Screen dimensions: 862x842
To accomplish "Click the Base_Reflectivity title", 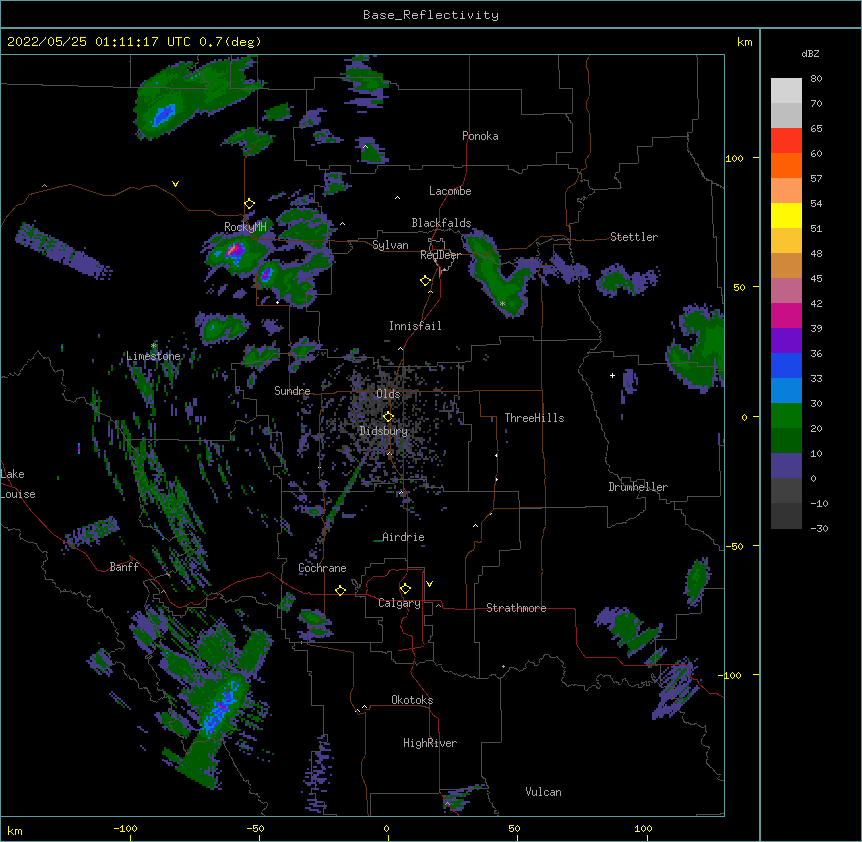I will [x=431, y=15].
